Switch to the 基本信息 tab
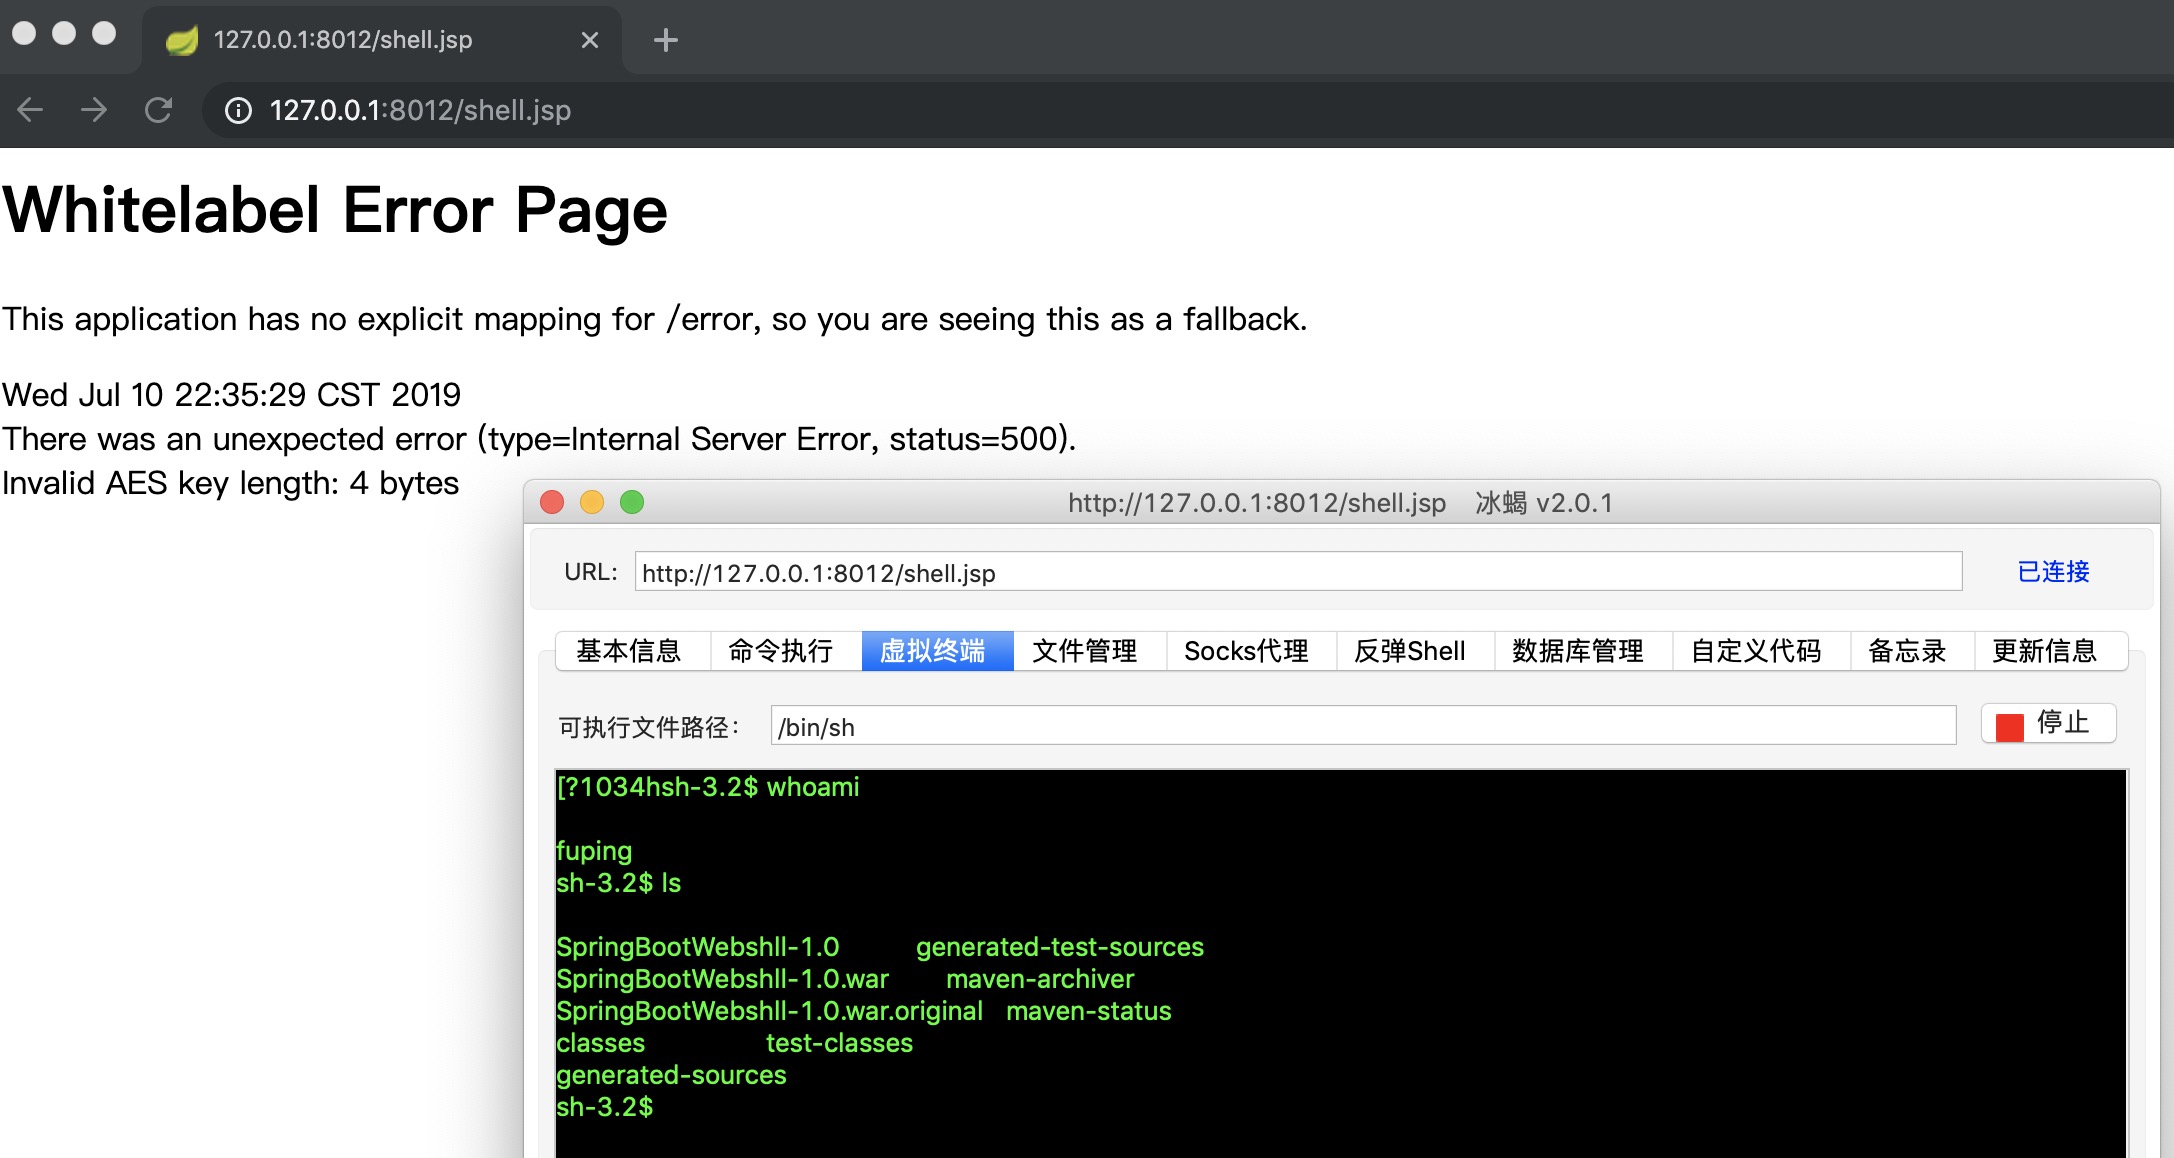The image size is (2174, 1158). 629,651
